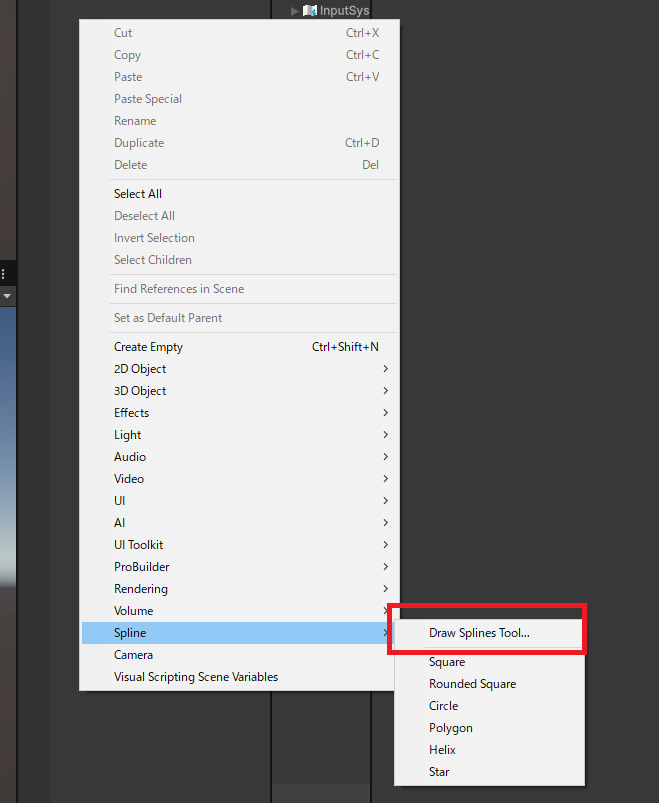
Task: Expand the 3D Object submenu
Action: pos(140,391)
